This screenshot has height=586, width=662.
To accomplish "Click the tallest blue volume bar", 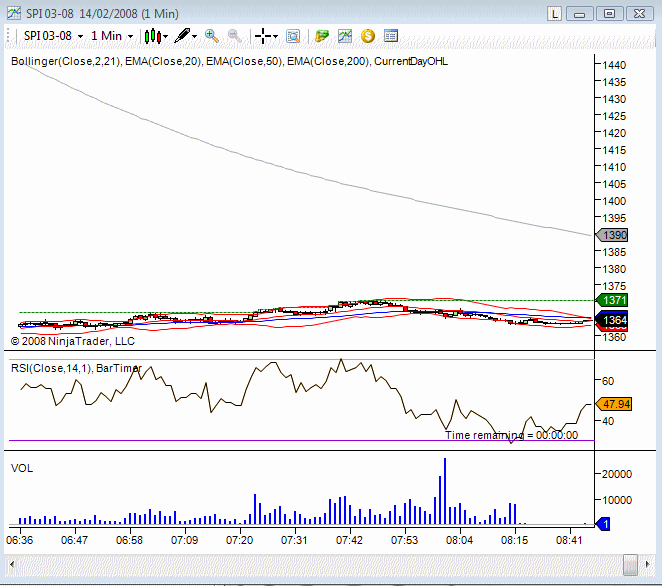I will pos(445,491).
